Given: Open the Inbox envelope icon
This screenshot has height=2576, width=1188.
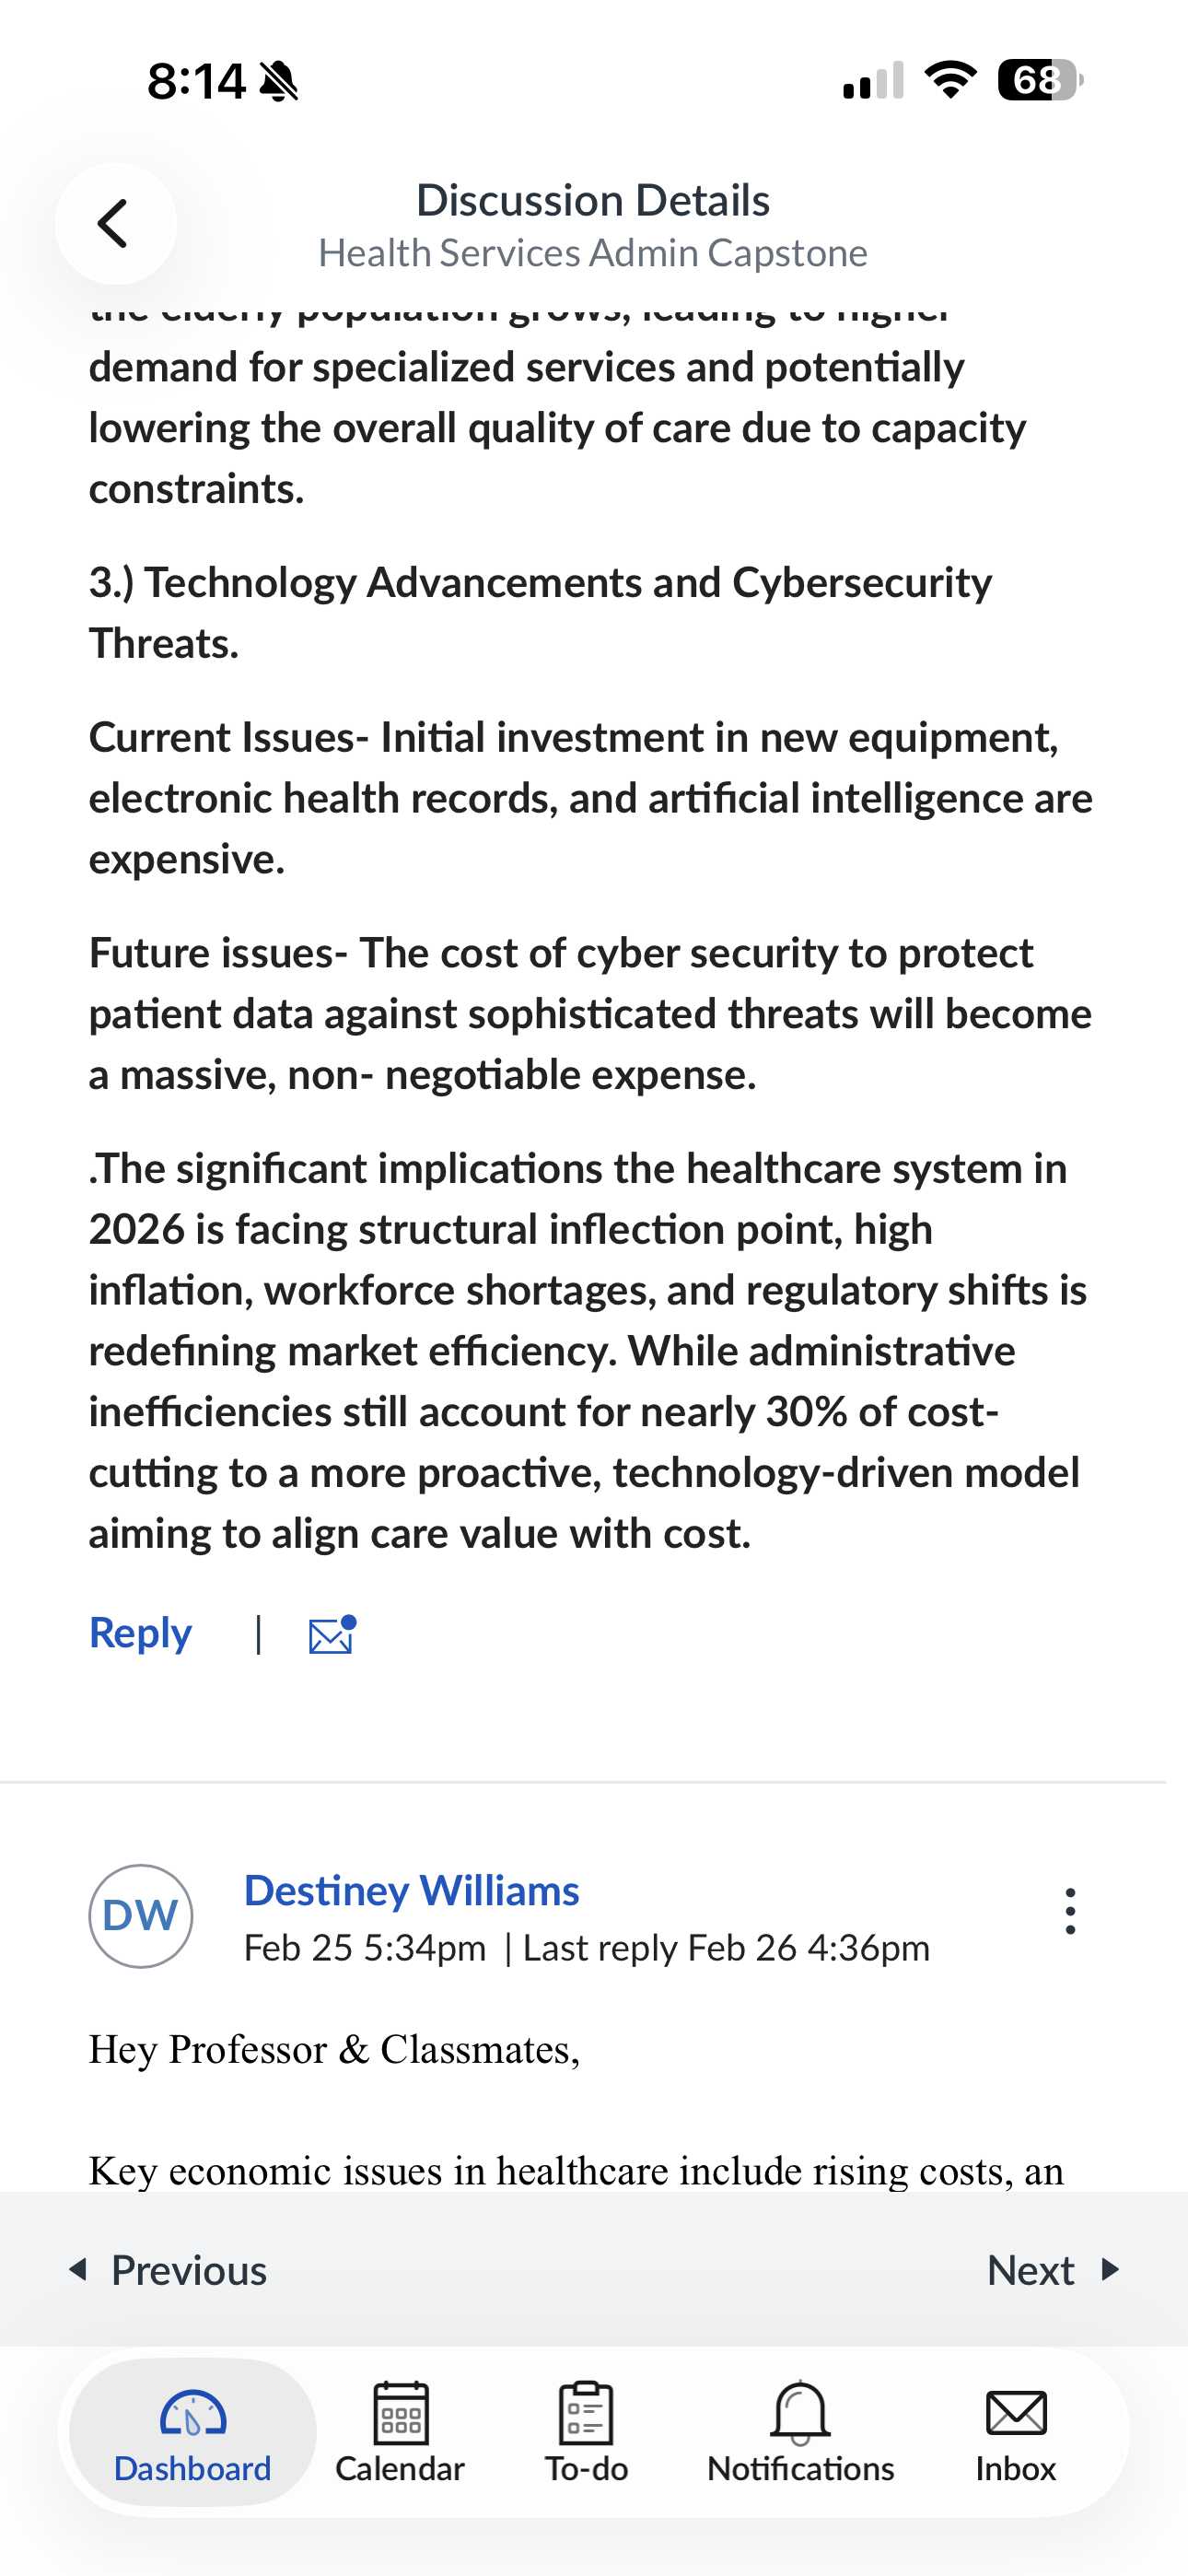Looking at the screenshot, I should (x=1016, y=2413).
